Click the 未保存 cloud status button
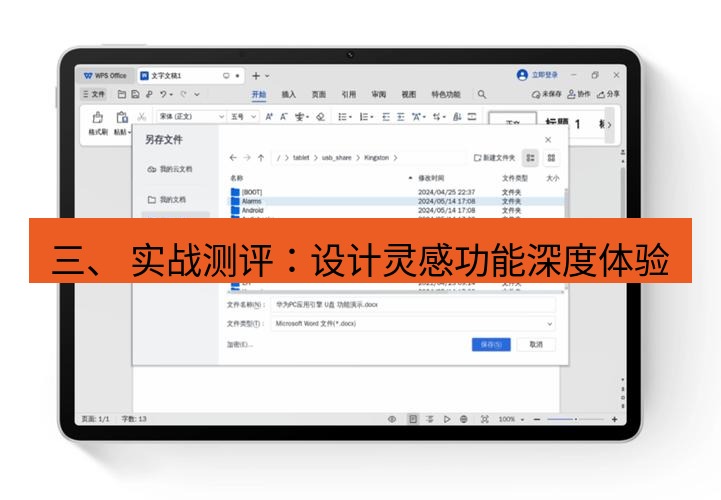The image size is (721, 500). [x=546, y=94]
